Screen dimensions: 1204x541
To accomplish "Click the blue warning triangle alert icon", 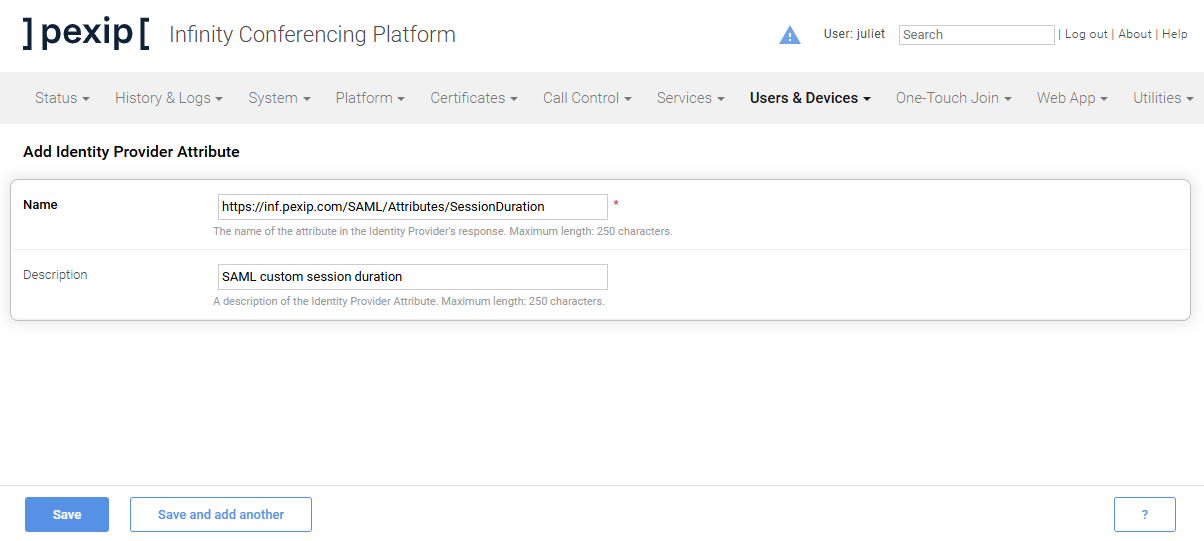I will pyautogui.click(x=790, y=35).
